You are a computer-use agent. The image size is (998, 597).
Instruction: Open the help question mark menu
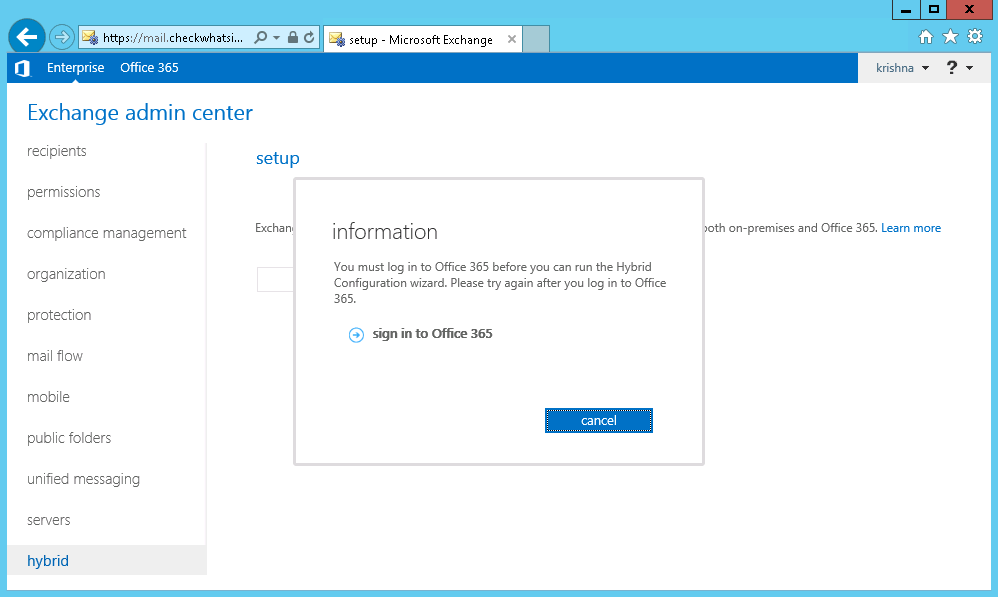pos(959,67)
